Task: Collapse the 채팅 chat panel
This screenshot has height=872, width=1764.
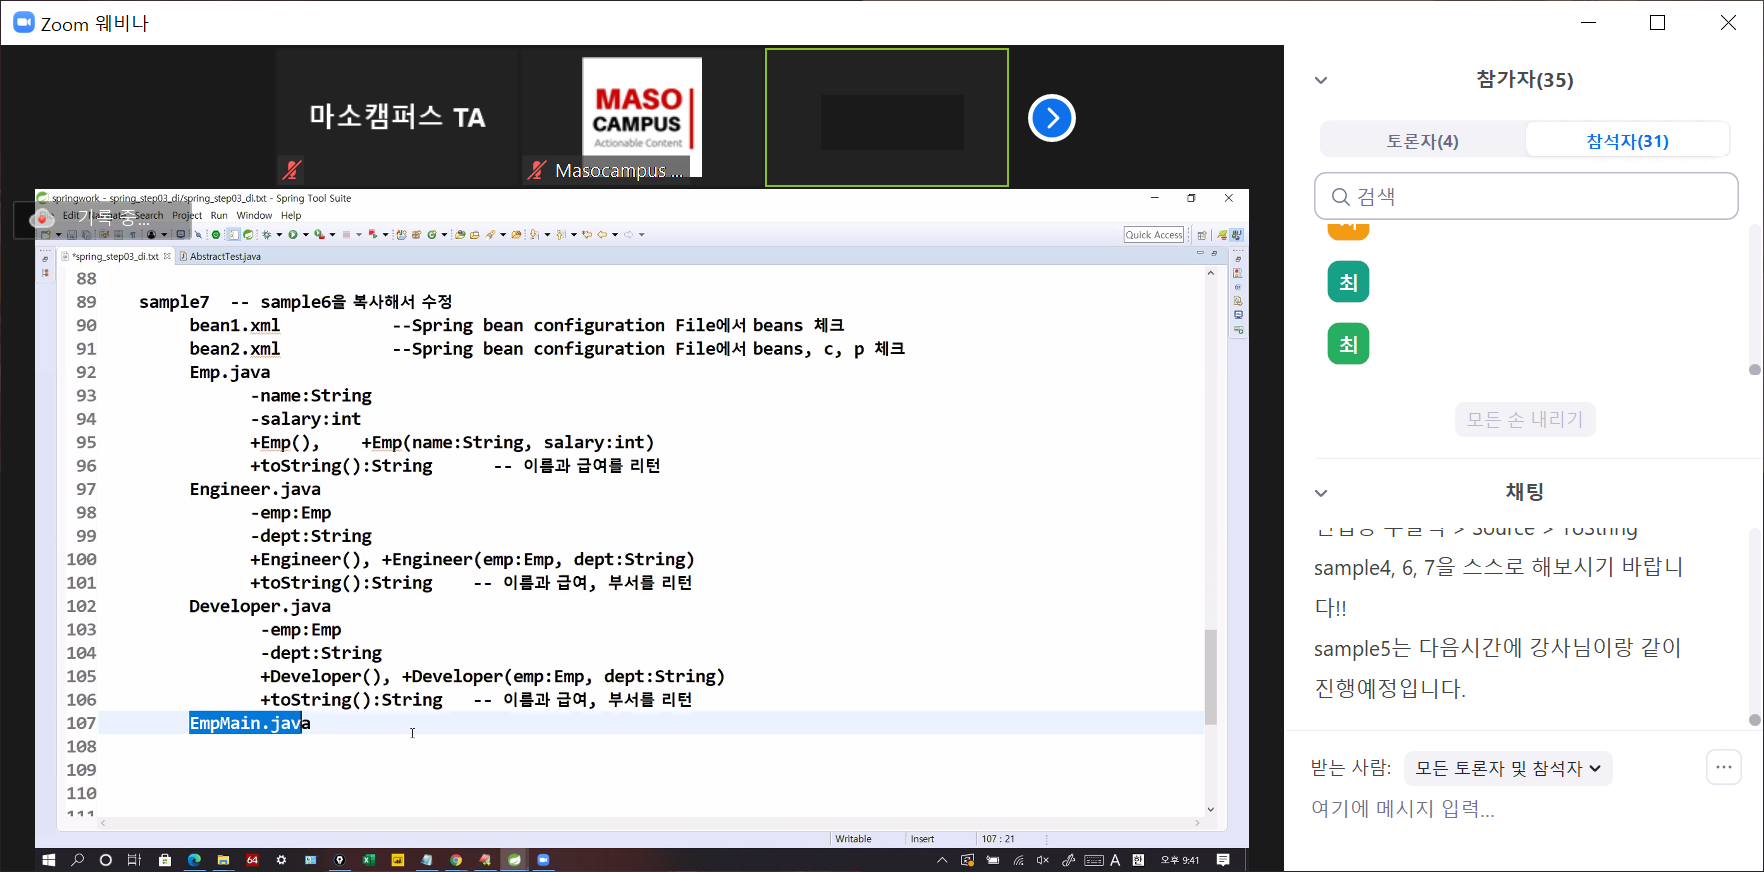Action: tap(1321, 493)
